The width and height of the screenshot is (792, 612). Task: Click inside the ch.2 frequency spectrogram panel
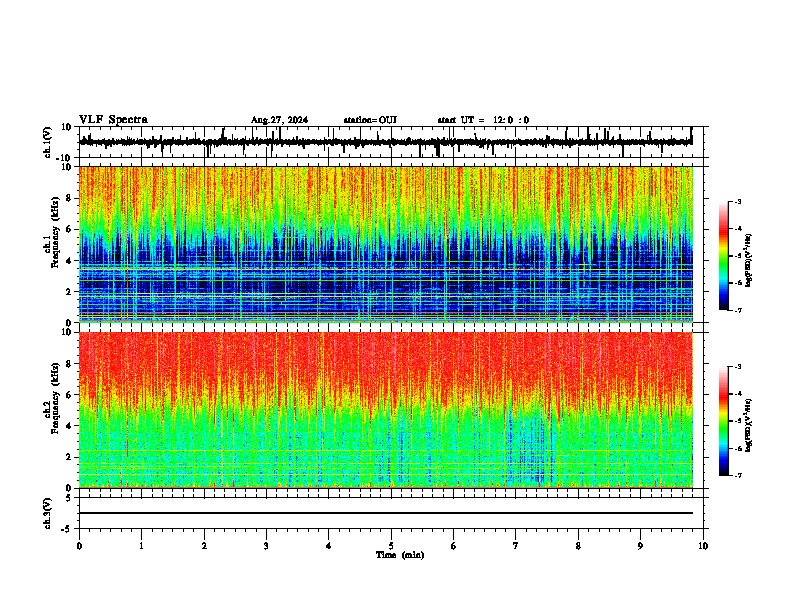pyautogui.click(x=386, y=410)
